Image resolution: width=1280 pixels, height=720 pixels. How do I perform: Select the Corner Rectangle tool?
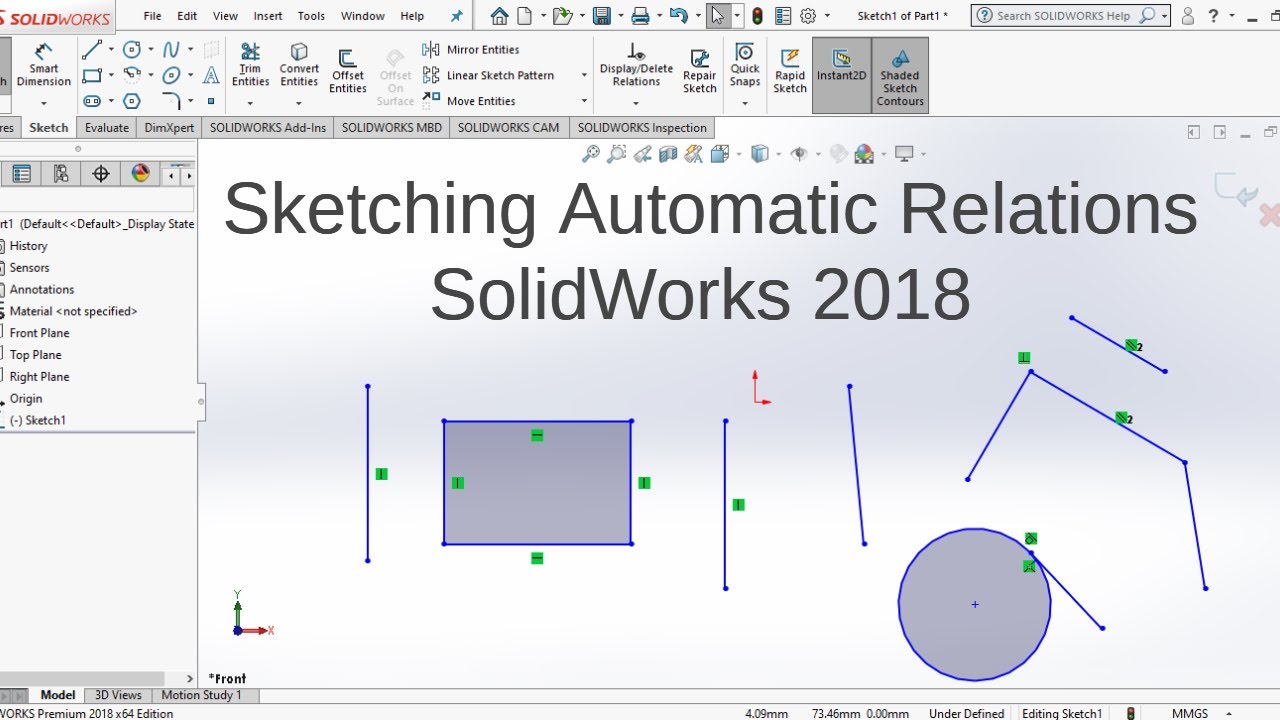point(92,75)
